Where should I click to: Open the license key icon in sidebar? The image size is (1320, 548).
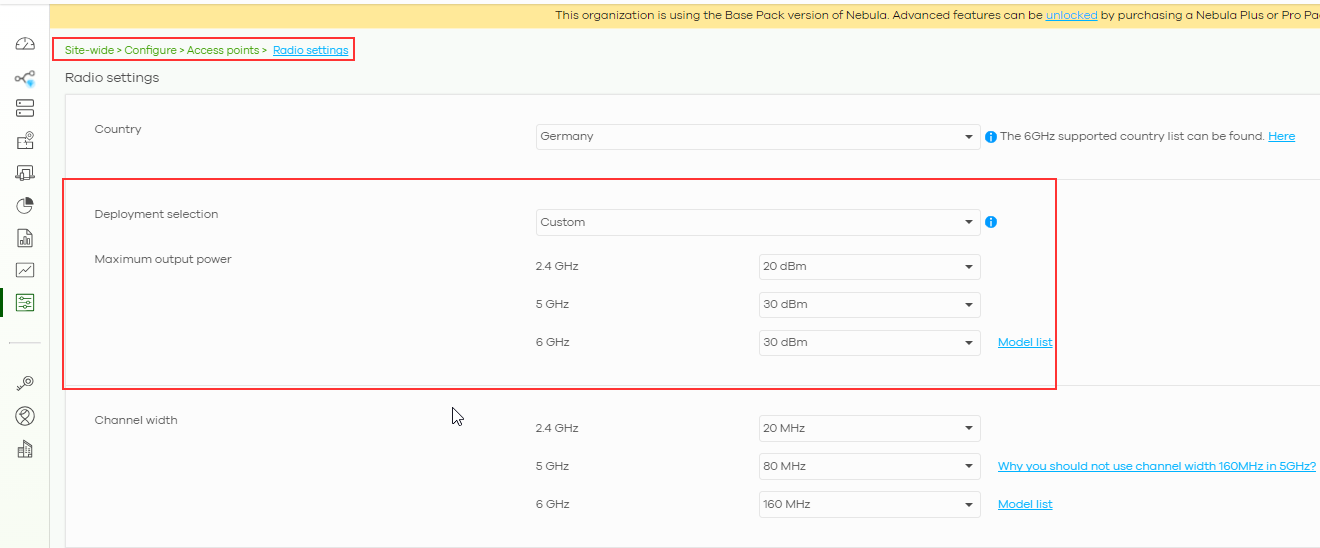[x=25, y=383]
